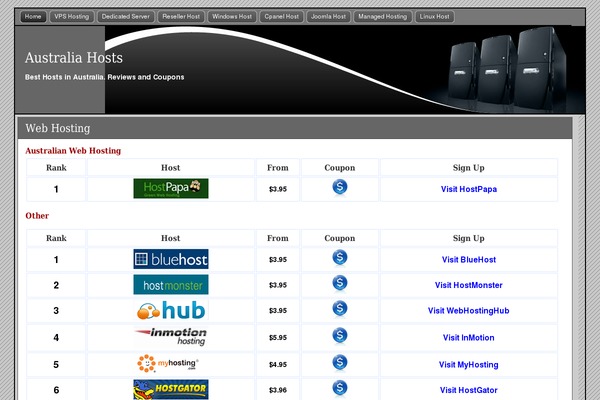Open the hub logo image
600x400 pixels.
pos(171,310)
